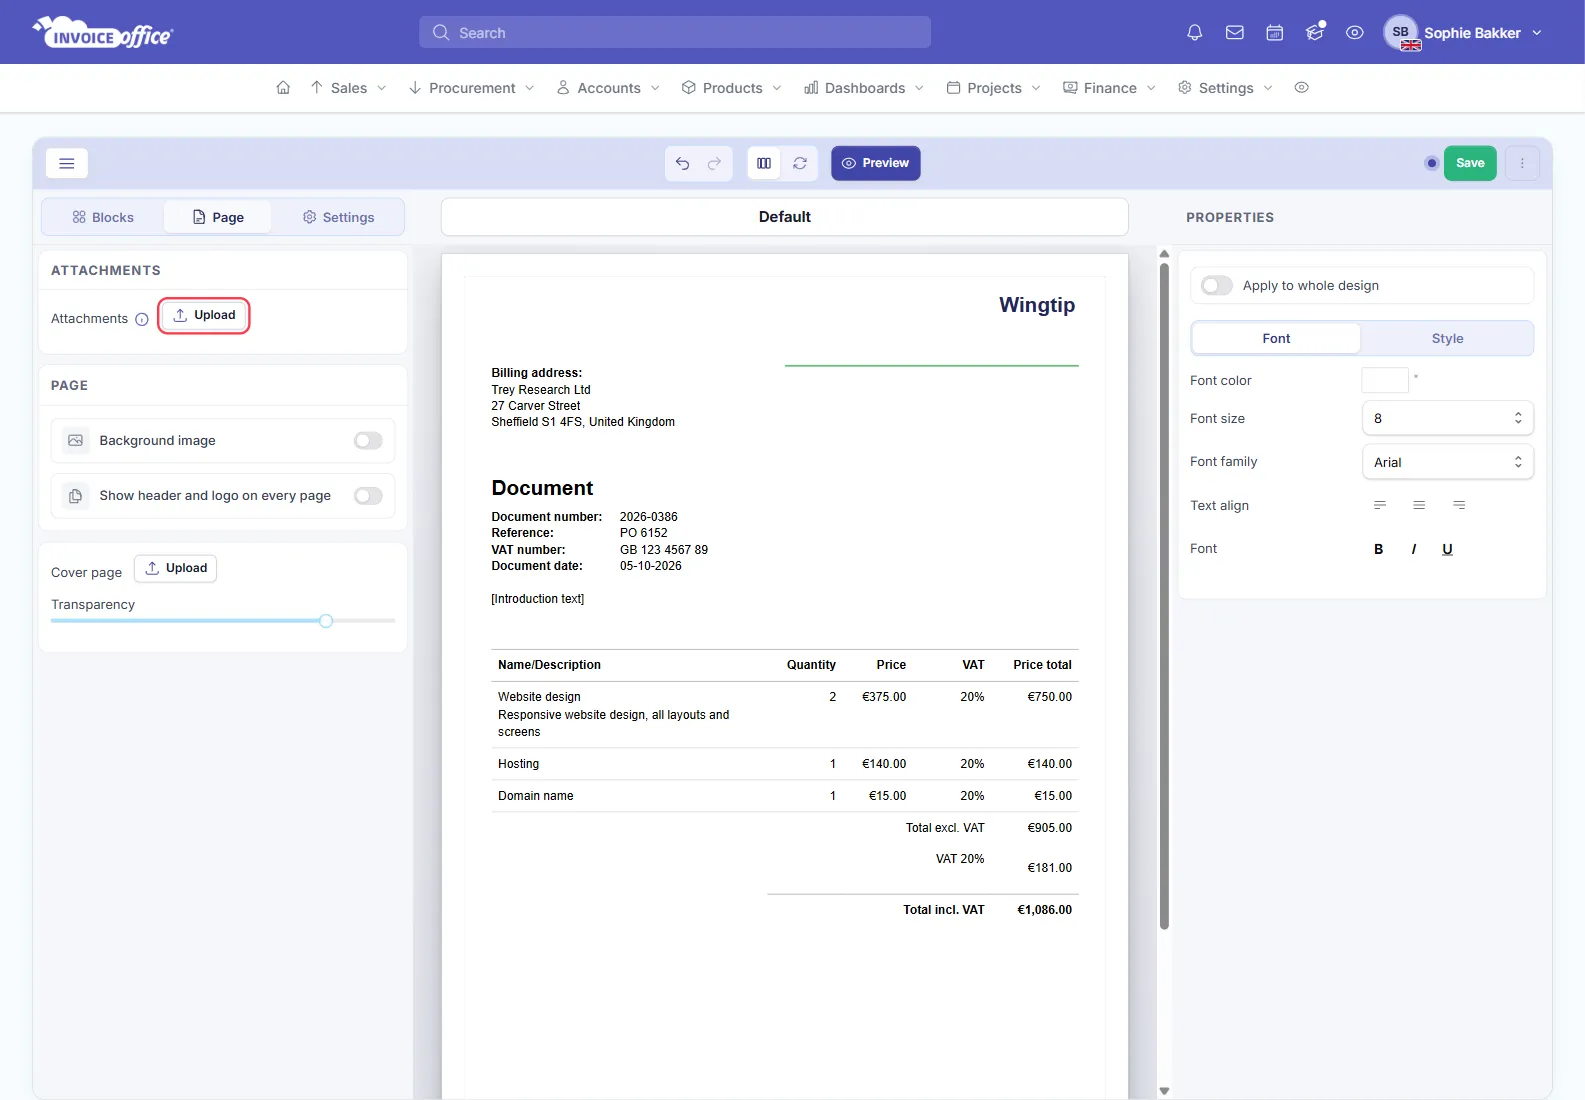Expand the Products menu
The height and width of the screenshot is (1100, 1585).
point(731,88)
